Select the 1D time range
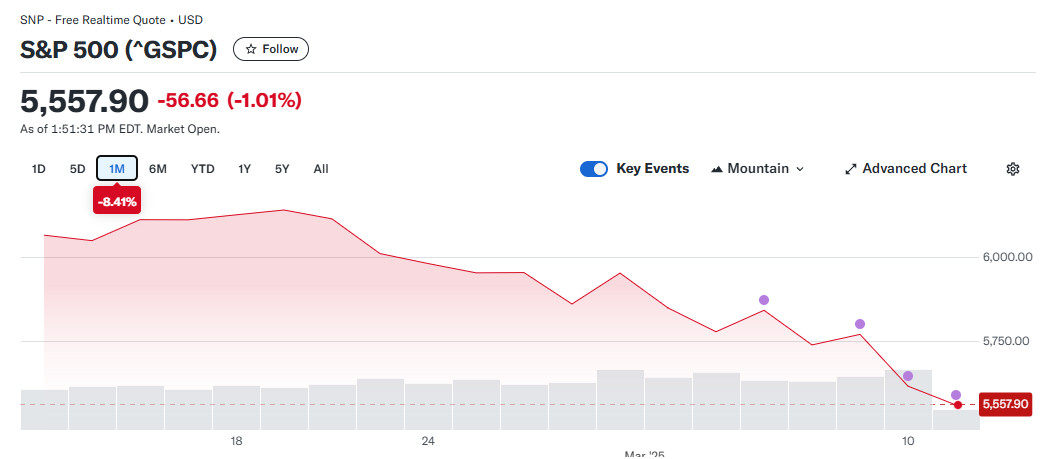The image size is (1045, 459). click(x=39, y=169)
